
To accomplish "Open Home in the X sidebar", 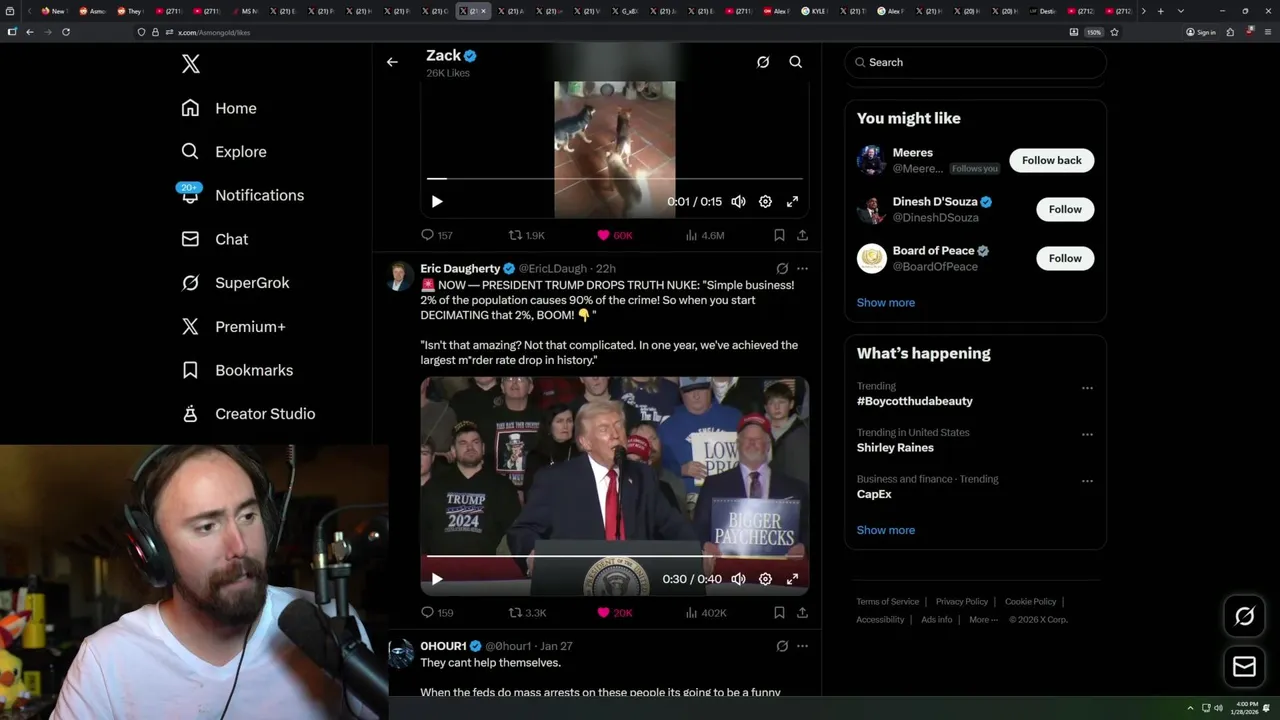I will (219, 108).
